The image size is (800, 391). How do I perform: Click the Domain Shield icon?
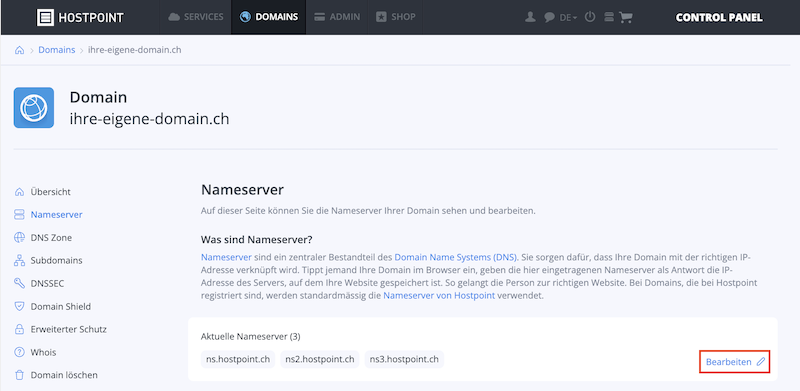[x=19, y=306]
